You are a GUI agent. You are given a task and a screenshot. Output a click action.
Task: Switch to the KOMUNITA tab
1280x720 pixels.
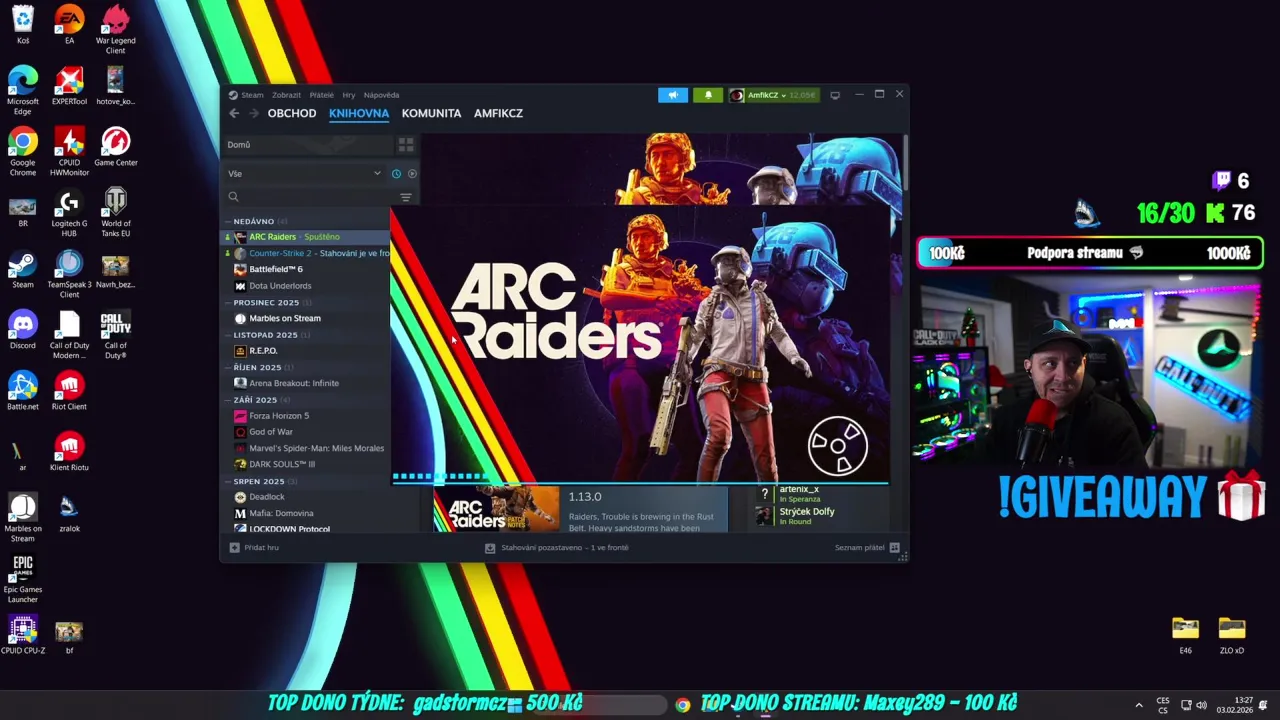(x=431, y=114)
